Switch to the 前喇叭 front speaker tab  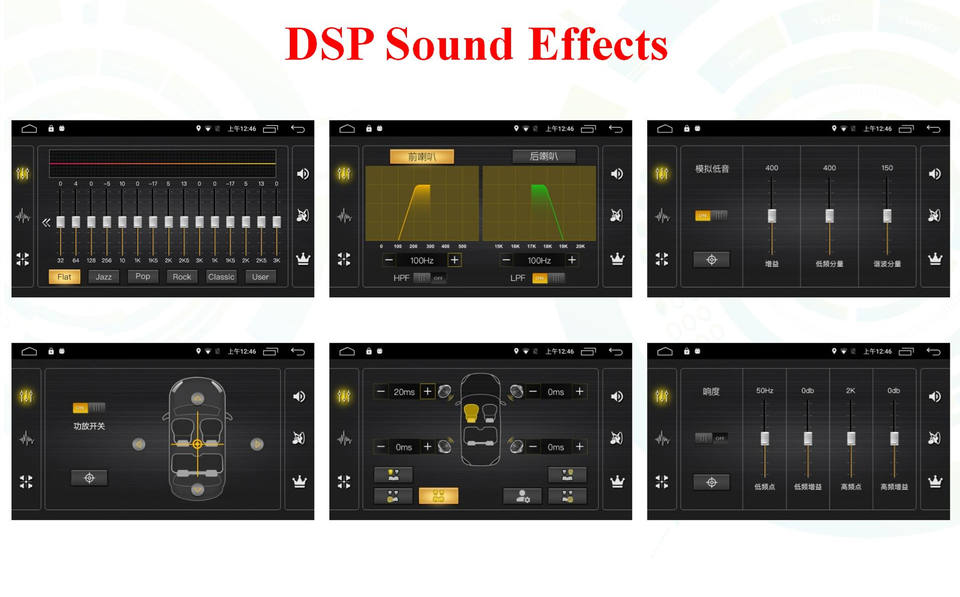(422, 157)
